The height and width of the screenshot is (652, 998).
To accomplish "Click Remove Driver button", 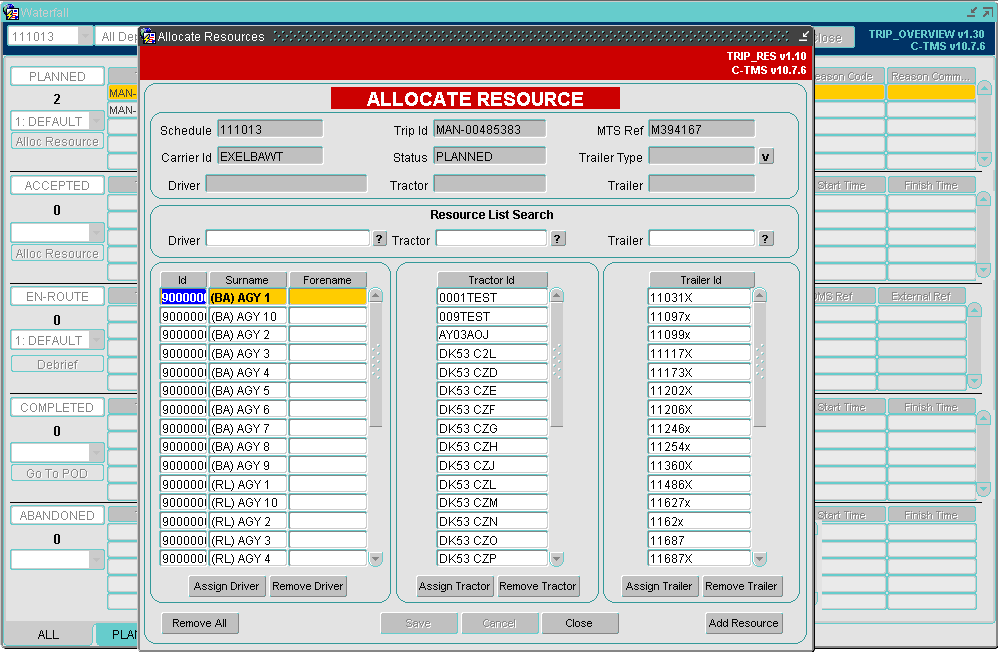I will [x=307, y=586].
